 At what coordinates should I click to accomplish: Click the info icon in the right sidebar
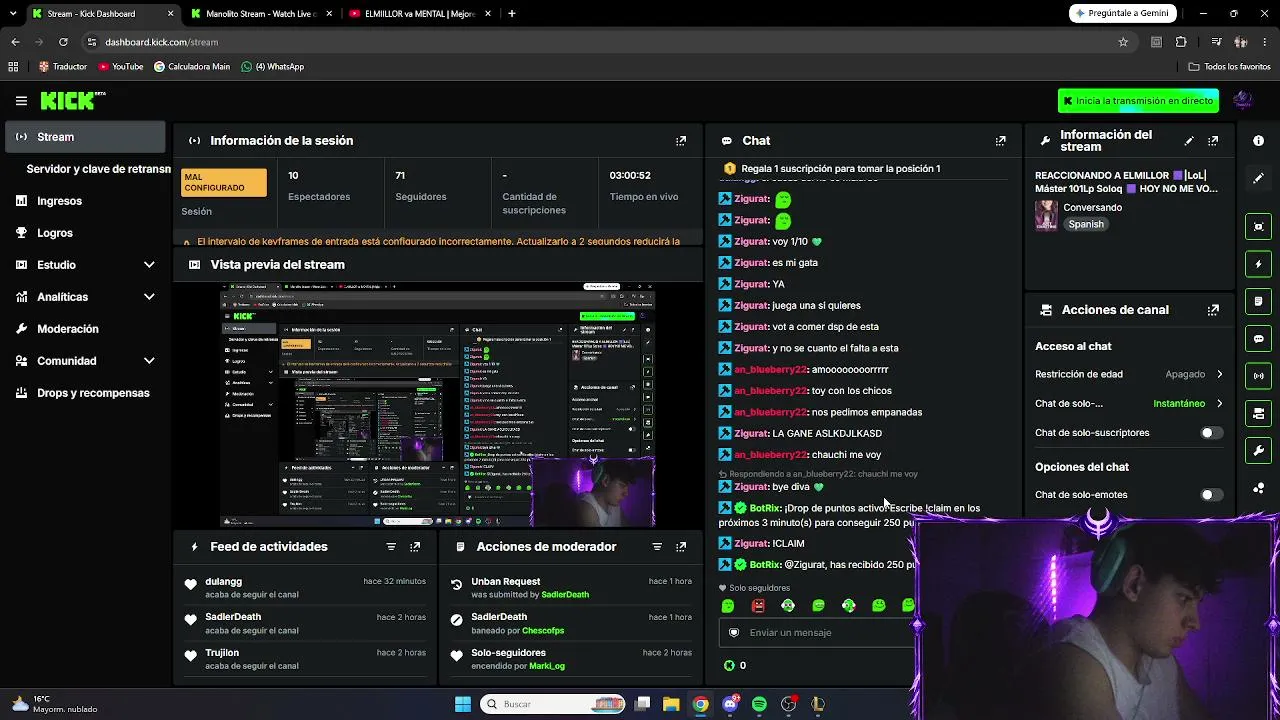pos(1259,141)
